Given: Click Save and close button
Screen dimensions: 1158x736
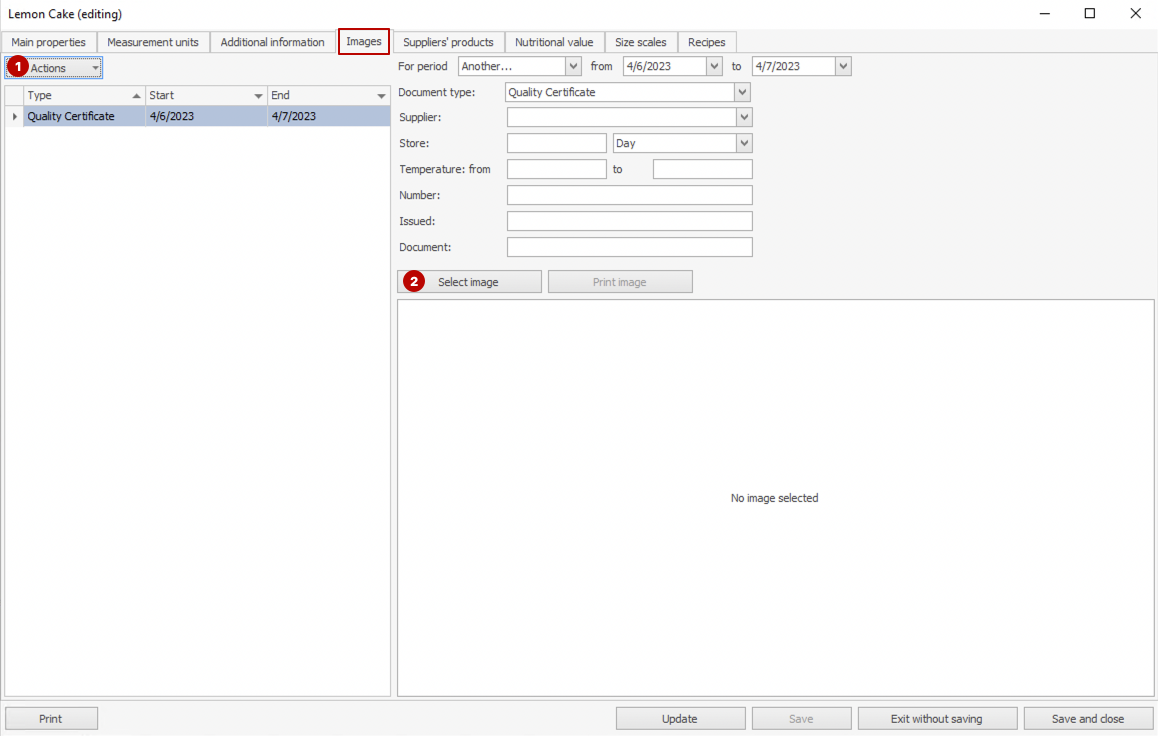Looking at the screenshot, I should (x=1088, y=718).
